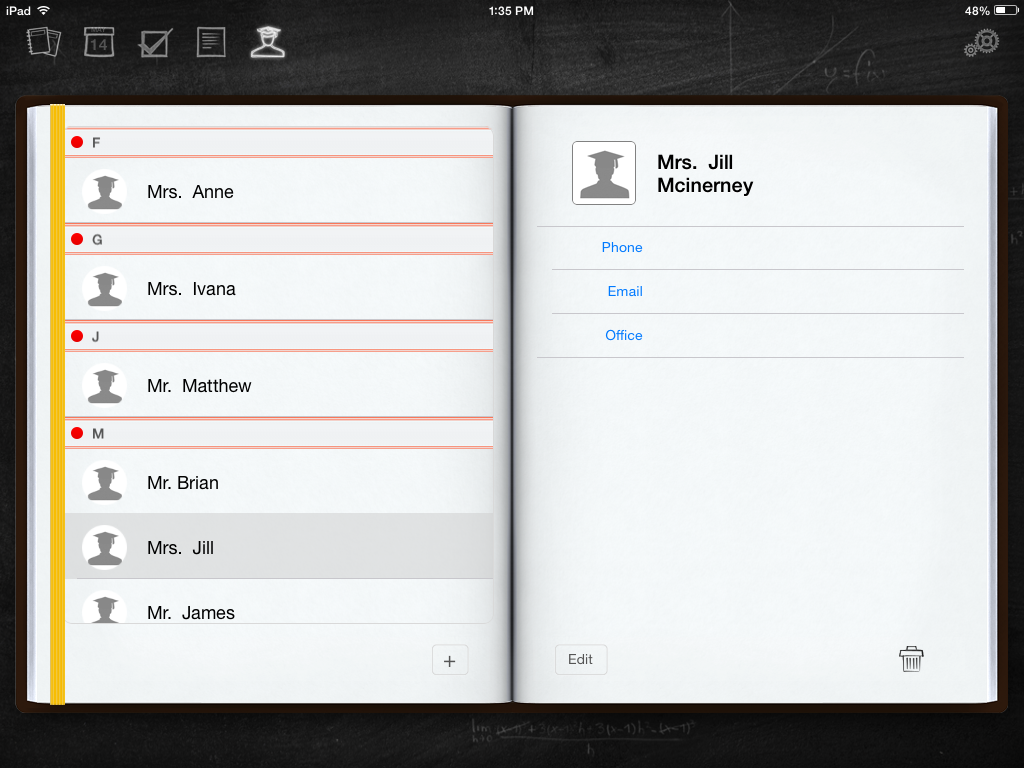
Task: Open the notebooks icon in top toolbar
Action: click(44, 42)
